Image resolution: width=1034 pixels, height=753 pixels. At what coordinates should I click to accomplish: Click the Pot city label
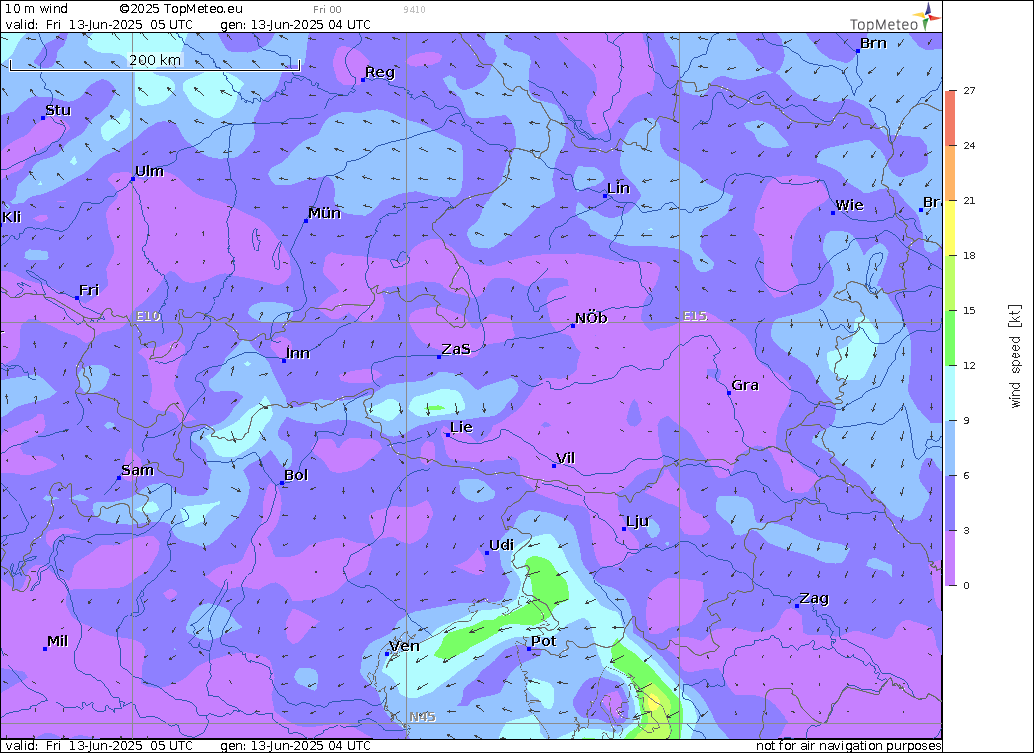(543, 641)
